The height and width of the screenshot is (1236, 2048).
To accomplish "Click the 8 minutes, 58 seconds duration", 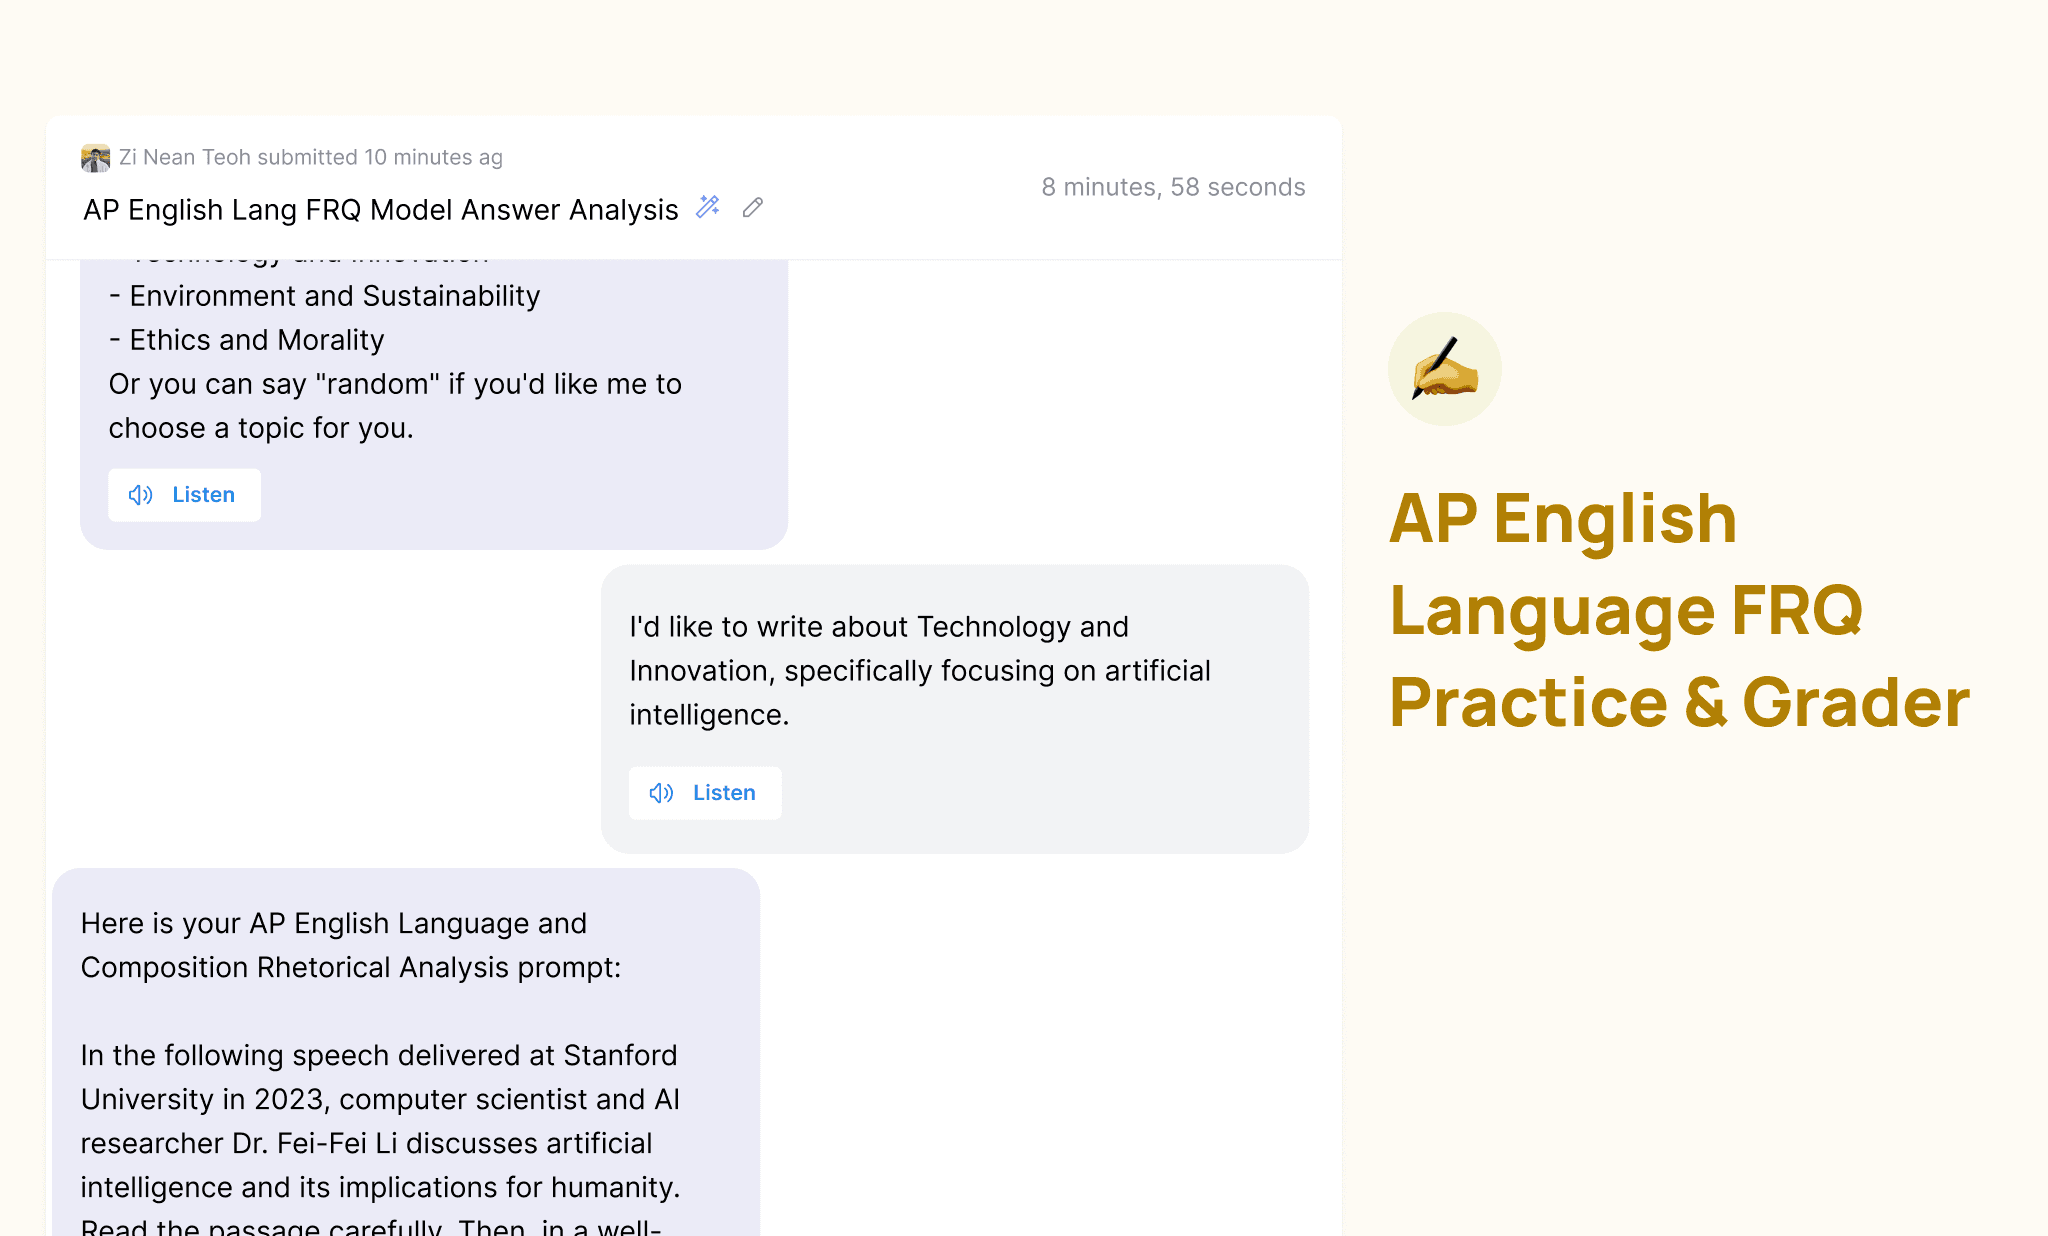I will (x=1173, y=187).
